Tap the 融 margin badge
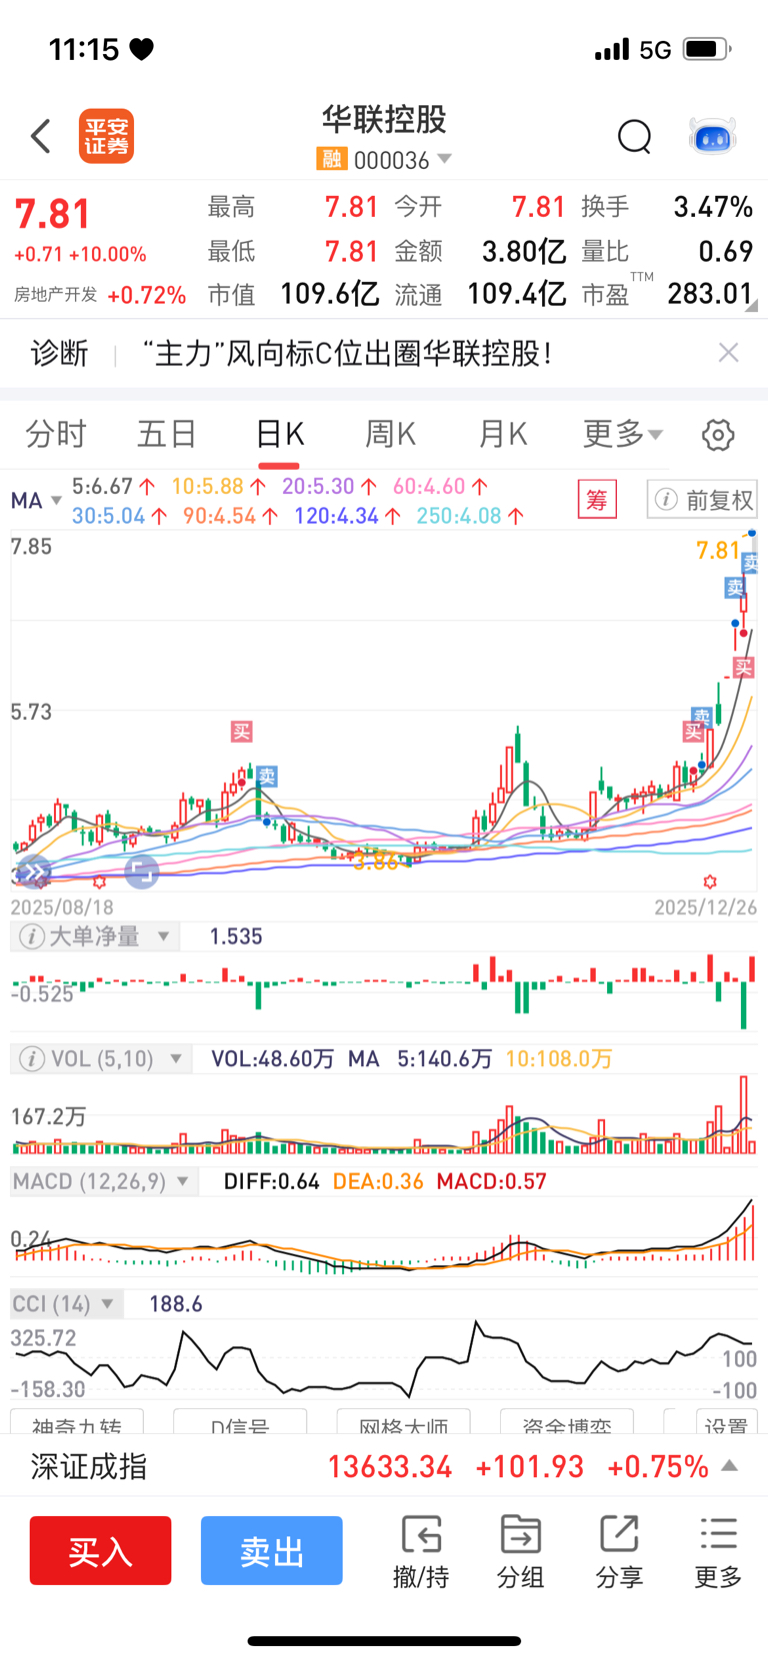Viewport: 768px width, 1663px height. pyautogui.click(x=331, y=159)
